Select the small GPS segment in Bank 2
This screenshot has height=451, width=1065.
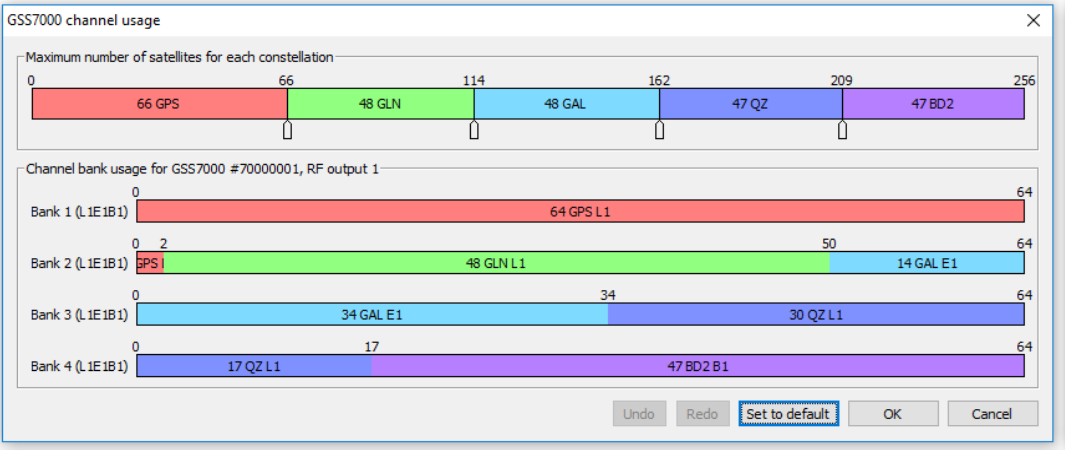click(x=150, y=263)
